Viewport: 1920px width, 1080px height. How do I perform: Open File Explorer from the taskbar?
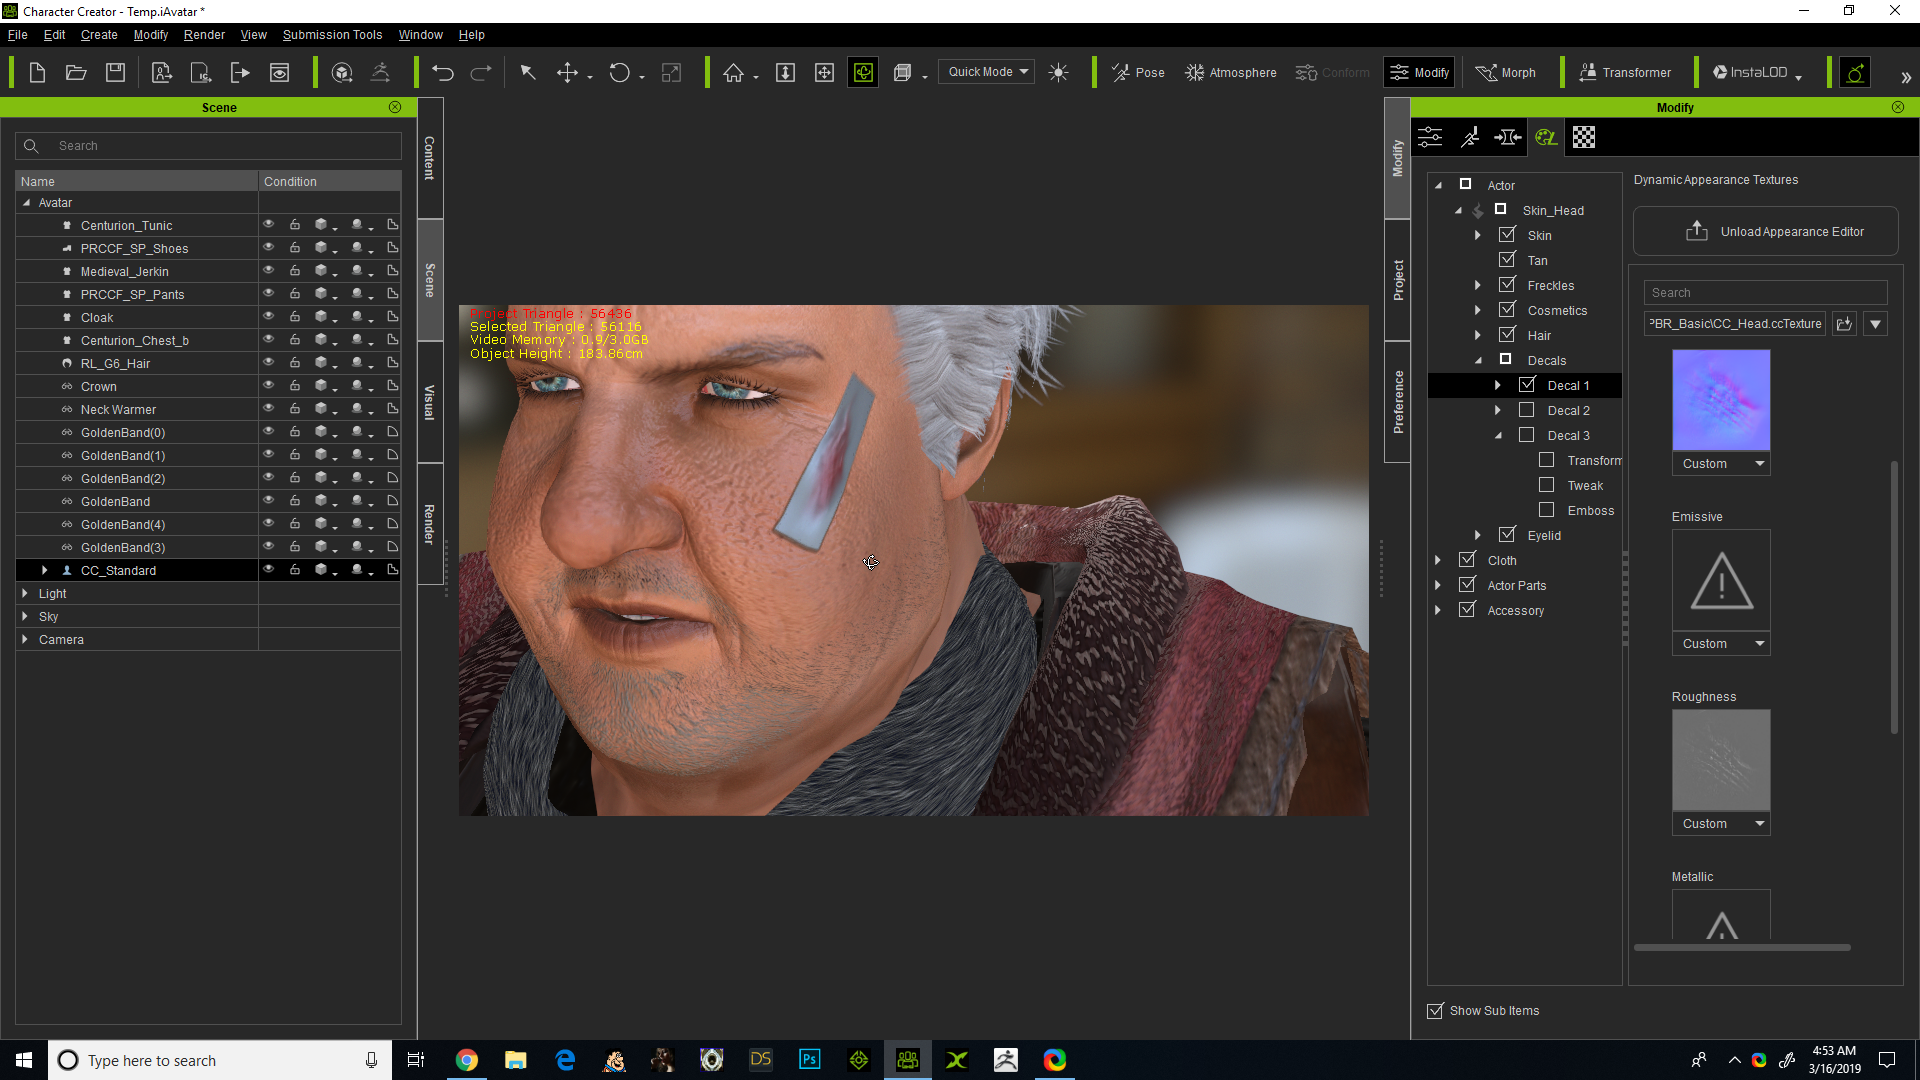pyautogui.click(x=515, y=1060)
